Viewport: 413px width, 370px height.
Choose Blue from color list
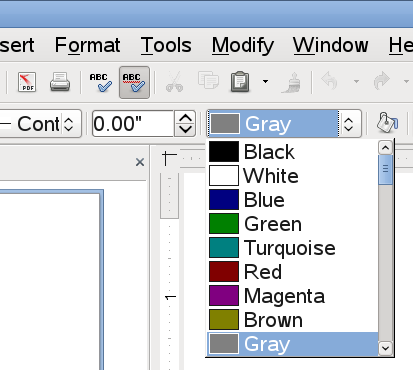pos(293,200)
